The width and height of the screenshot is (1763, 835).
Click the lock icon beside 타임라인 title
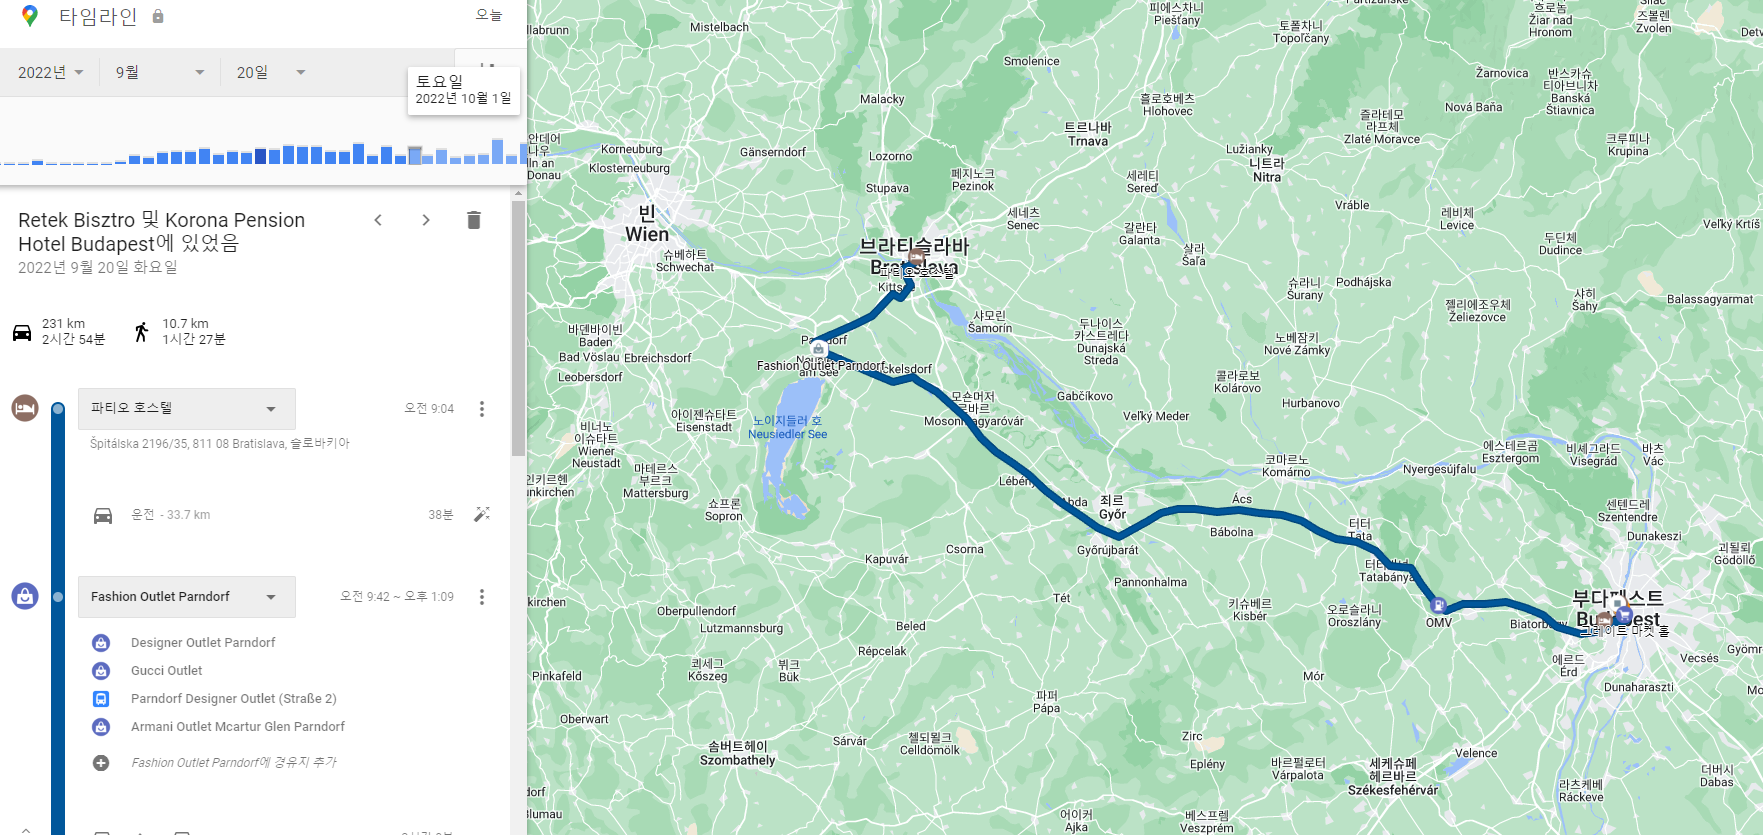click(x=158, y=16)
